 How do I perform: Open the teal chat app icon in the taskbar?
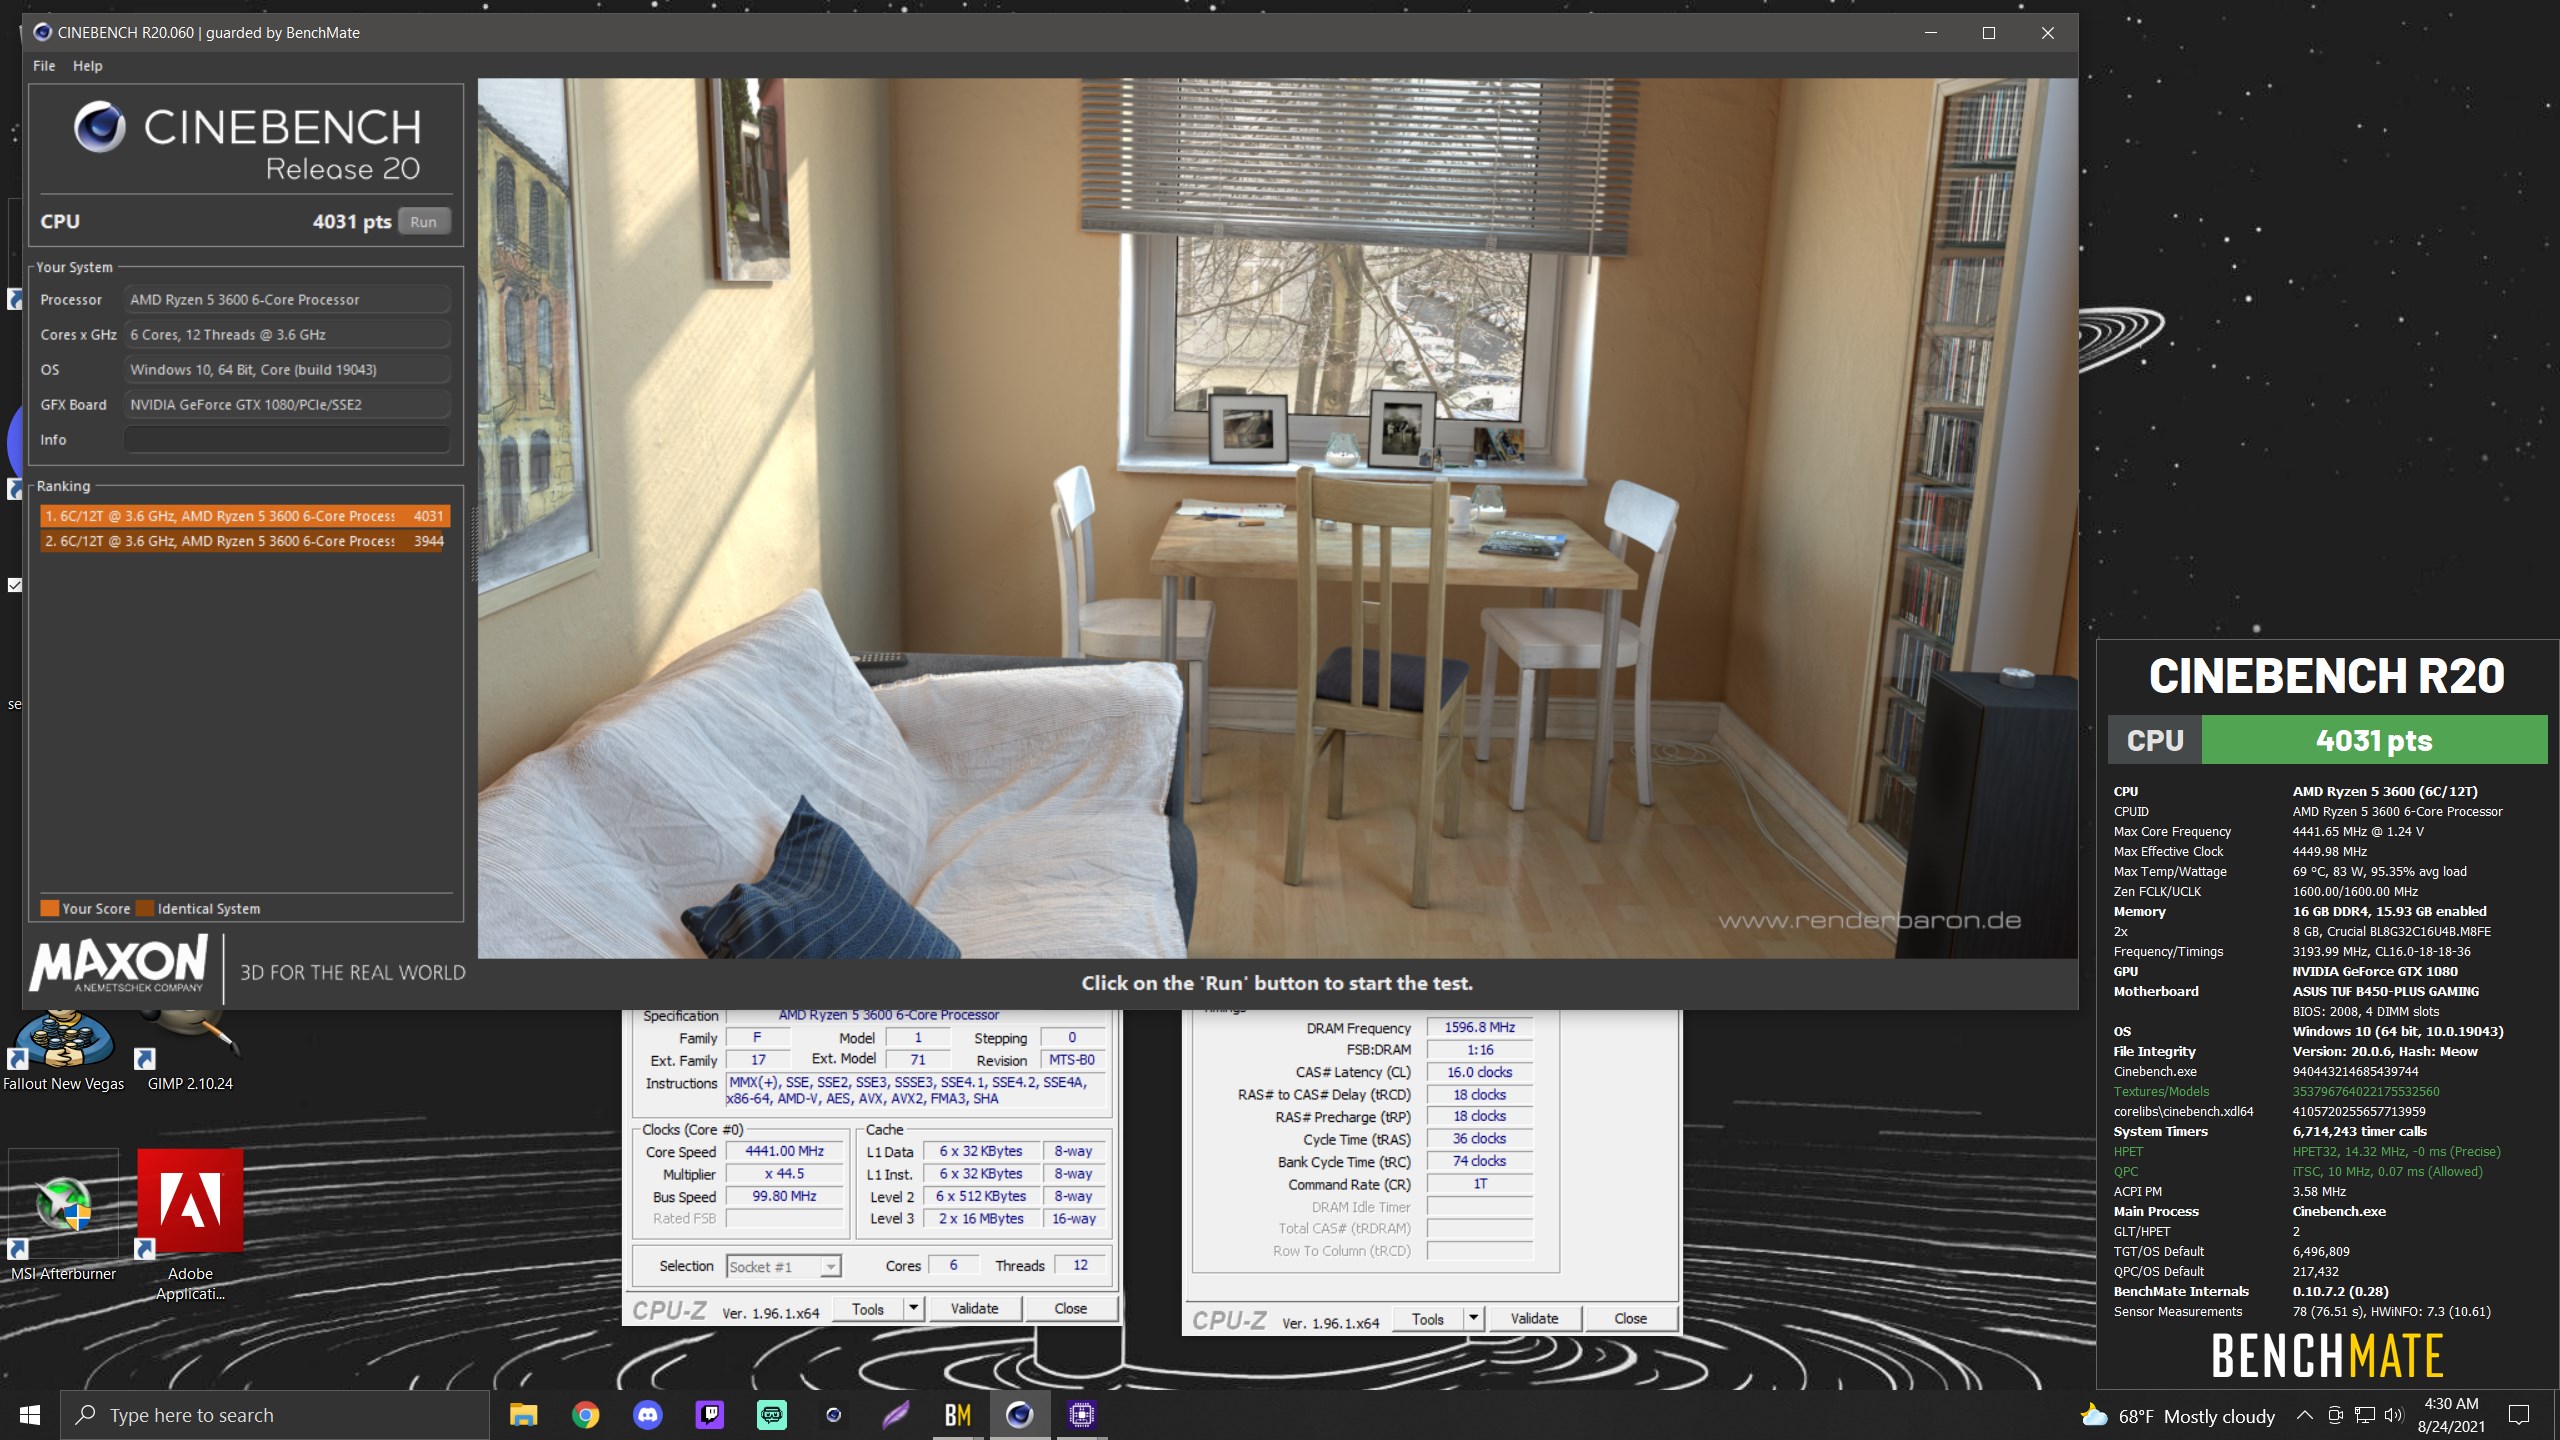[x=772, y=1415]
